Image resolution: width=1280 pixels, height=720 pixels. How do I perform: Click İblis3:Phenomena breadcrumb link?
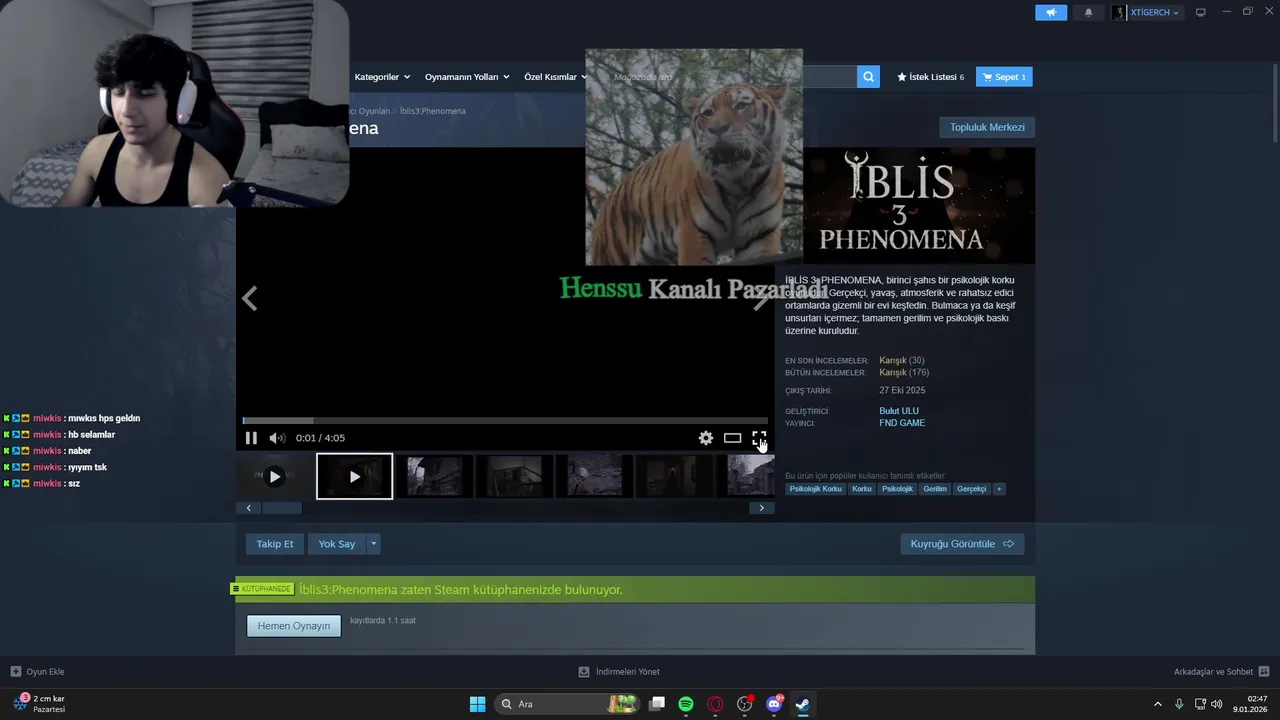(x=433, y=111)
